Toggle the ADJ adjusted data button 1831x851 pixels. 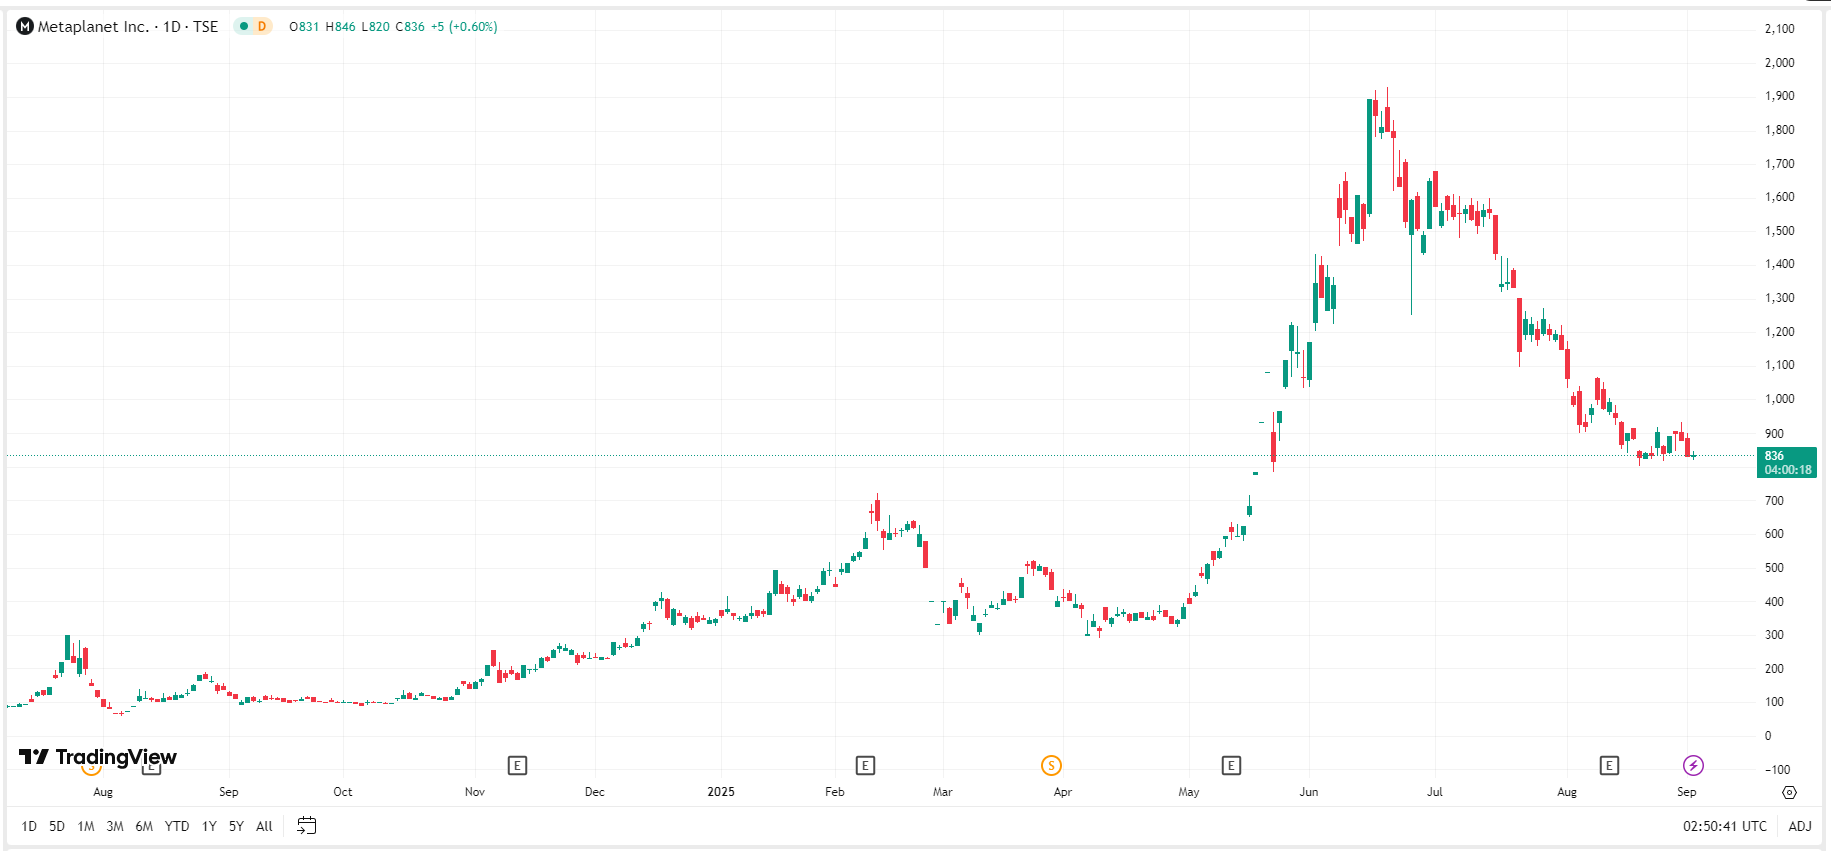click(1799, 826)
